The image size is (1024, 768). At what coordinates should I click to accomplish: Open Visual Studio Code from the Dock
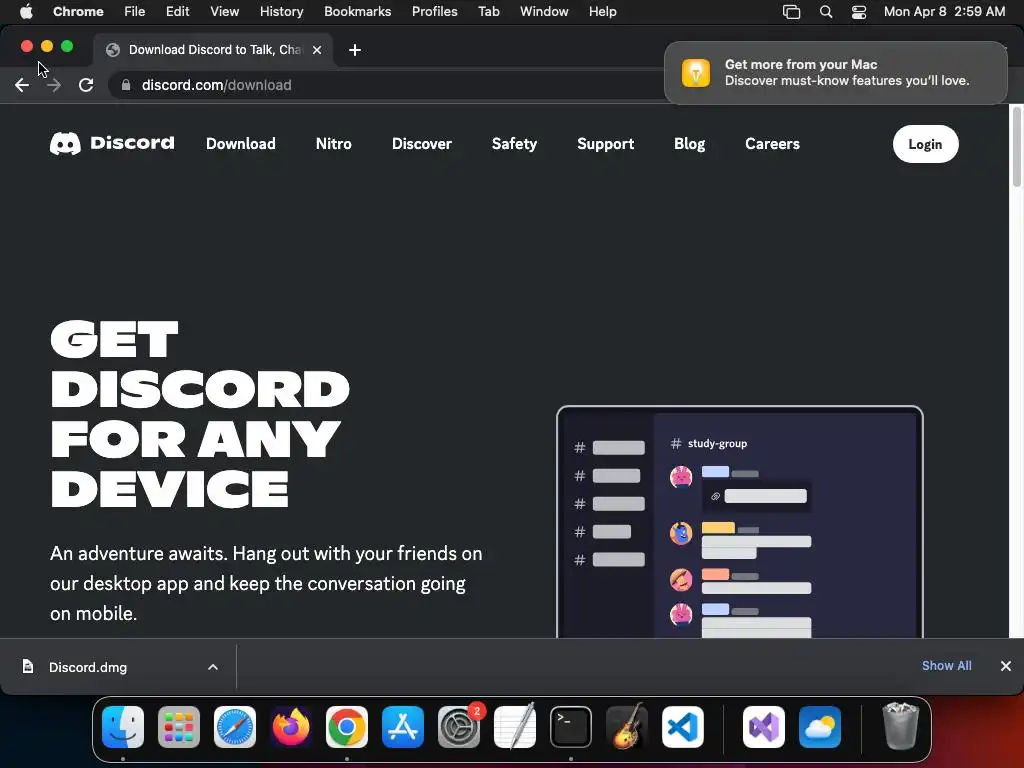tap(682, 726)
